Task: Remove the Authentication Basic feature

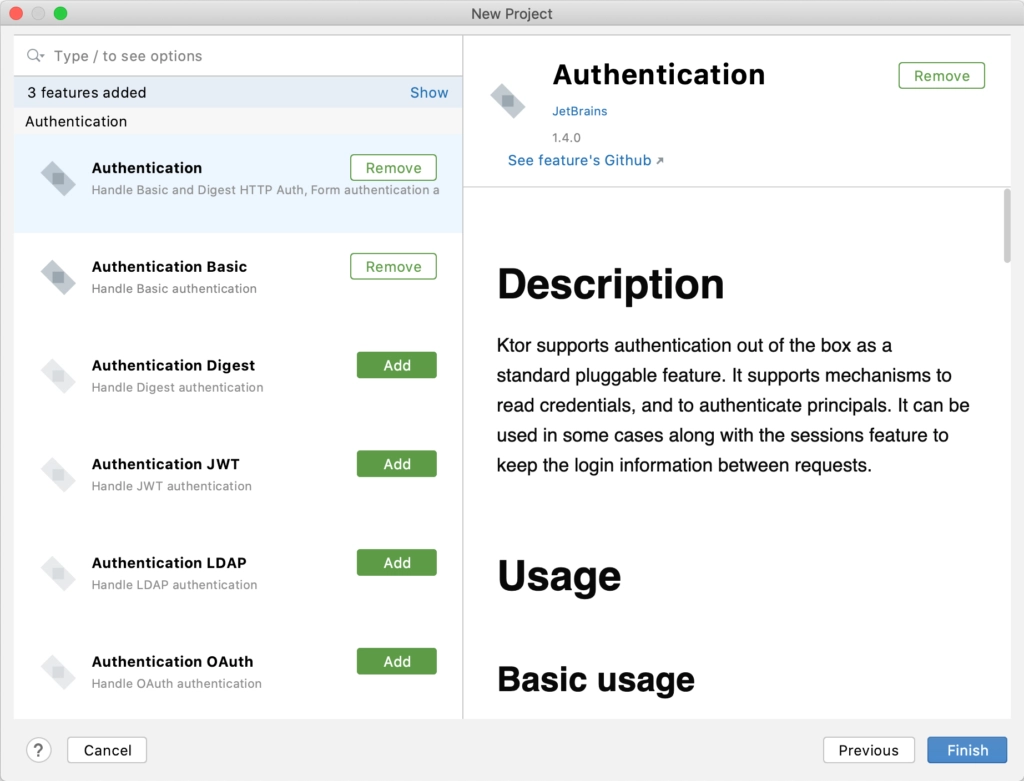Action: pyautogui.click(x=393, y=266)
